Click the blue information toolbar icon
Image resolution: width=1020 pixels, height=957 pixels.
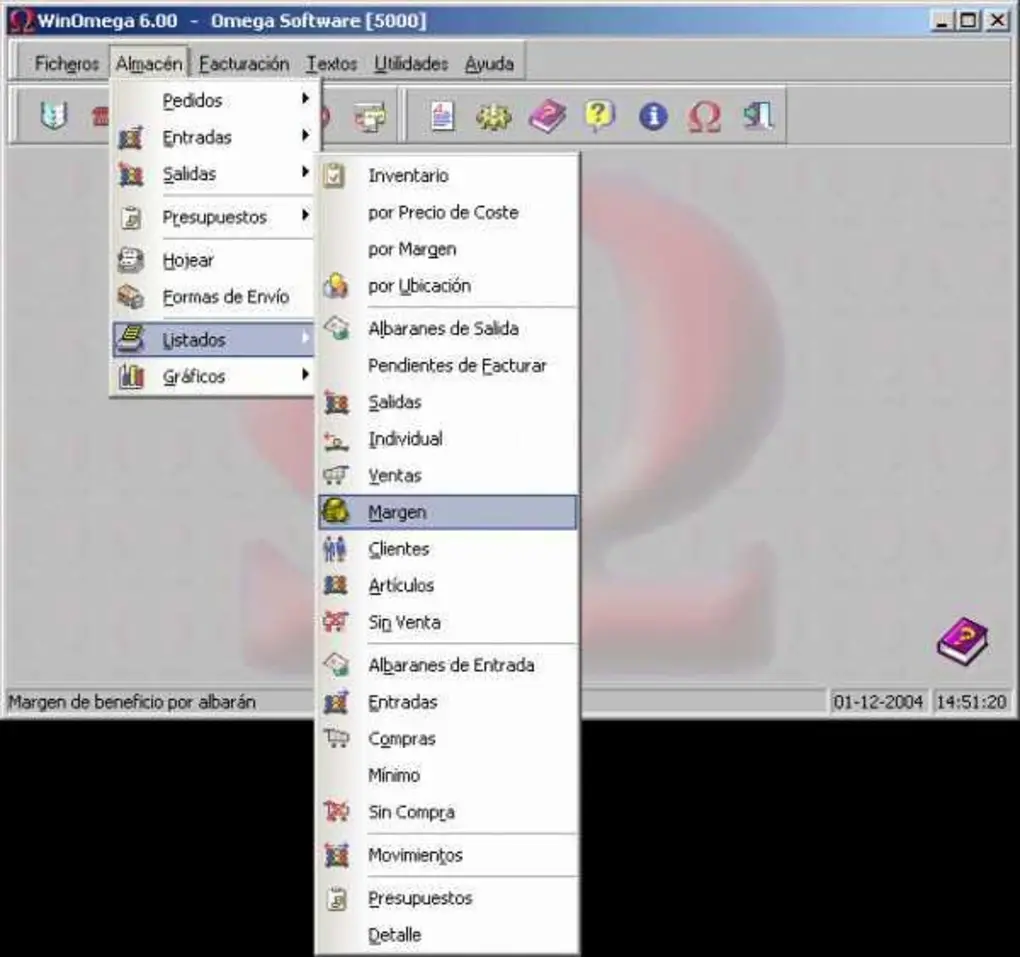pyautogui.click(x=652, y=117)
